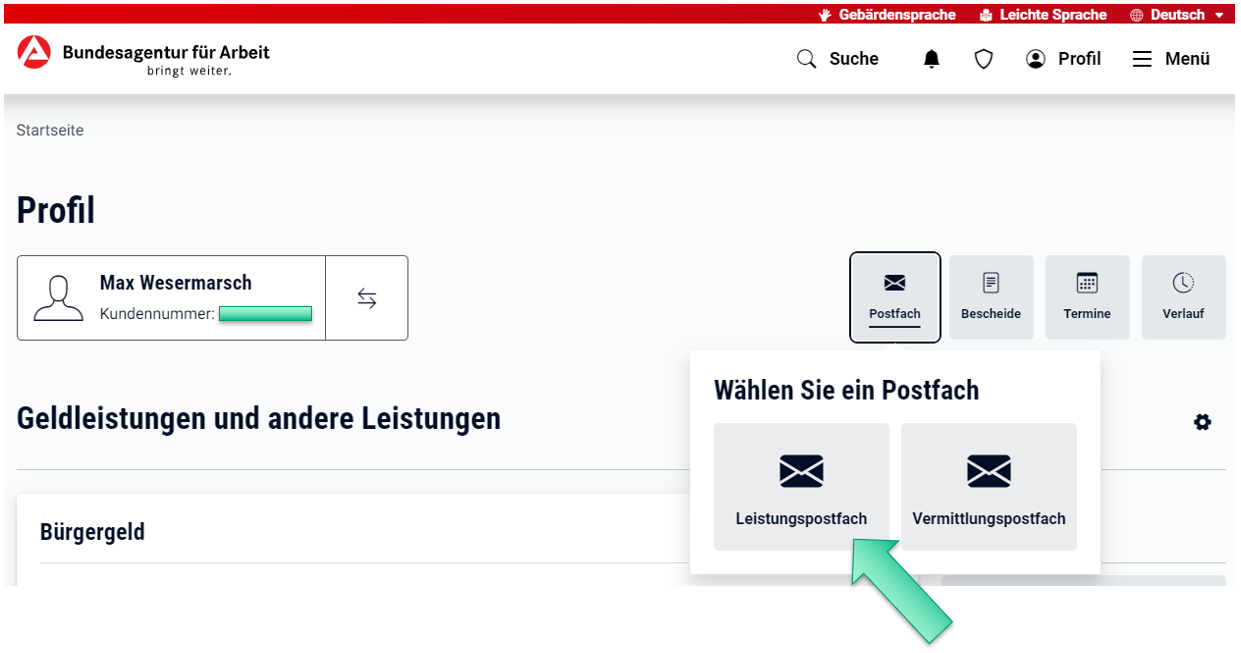Image resolution: width=1241 pixels, height=653 pixels.
Task: Expand the Deutsch language dropdown
Action: (1177, 15)
